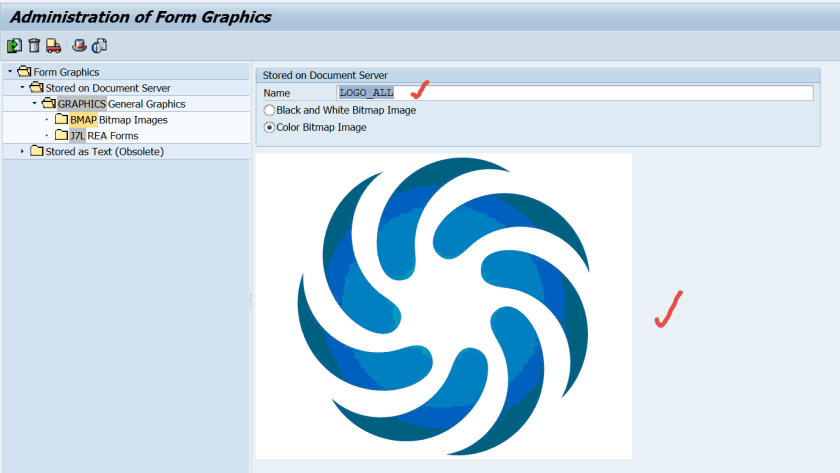Click the 'Name' field label
This screenshot has width=840, height=473.
pyautogui.click(x=276, y=93)
